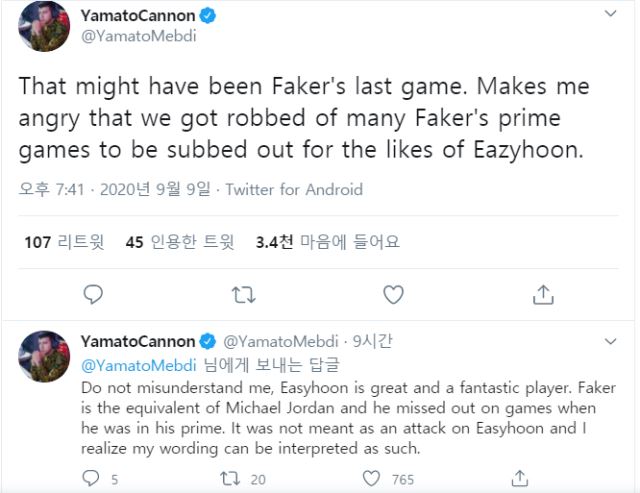The height and width of the screenshot is (493, 640).
Task: Open the 107 리트윗 retweets list
Action: (64, 242)
